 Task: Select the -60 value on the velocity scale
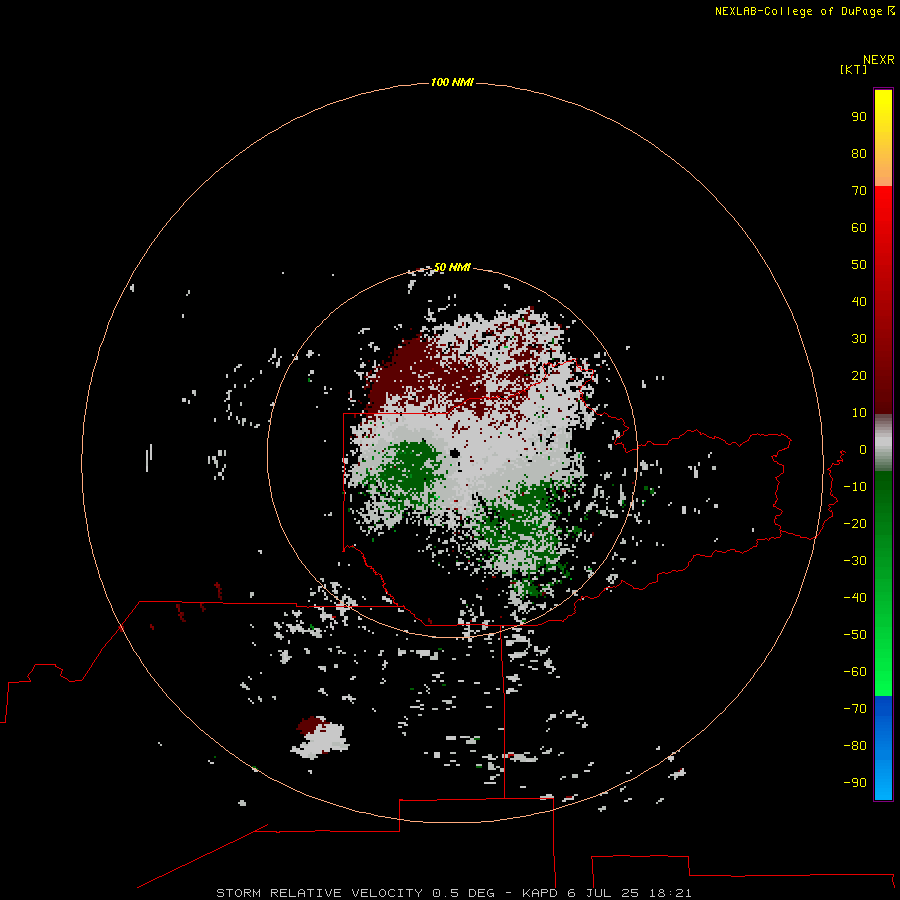point(855,672)
